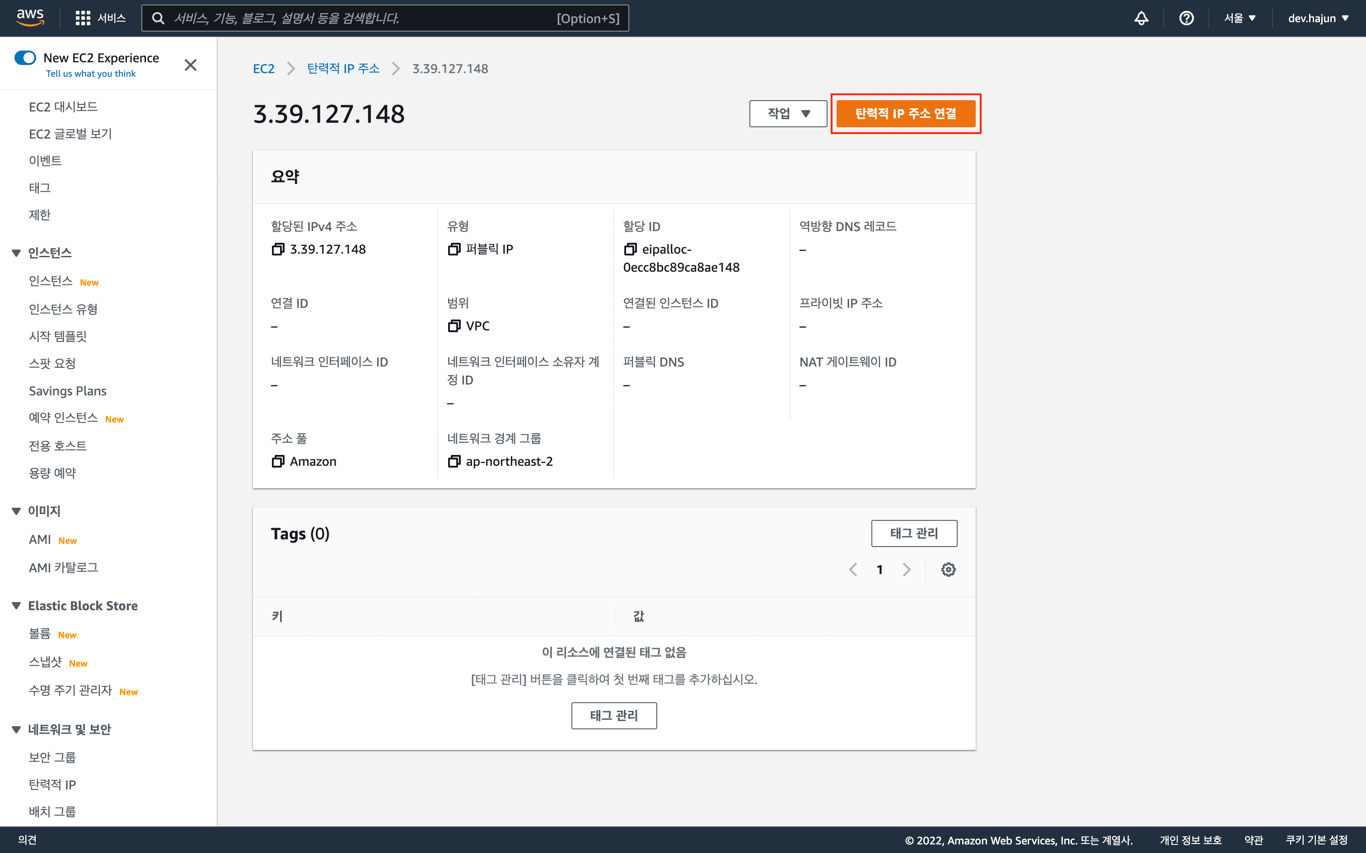Click the 탄력적 IP 주소 breadcrumb link
The image size is (1366, 853).
click(x=343, y=69)
